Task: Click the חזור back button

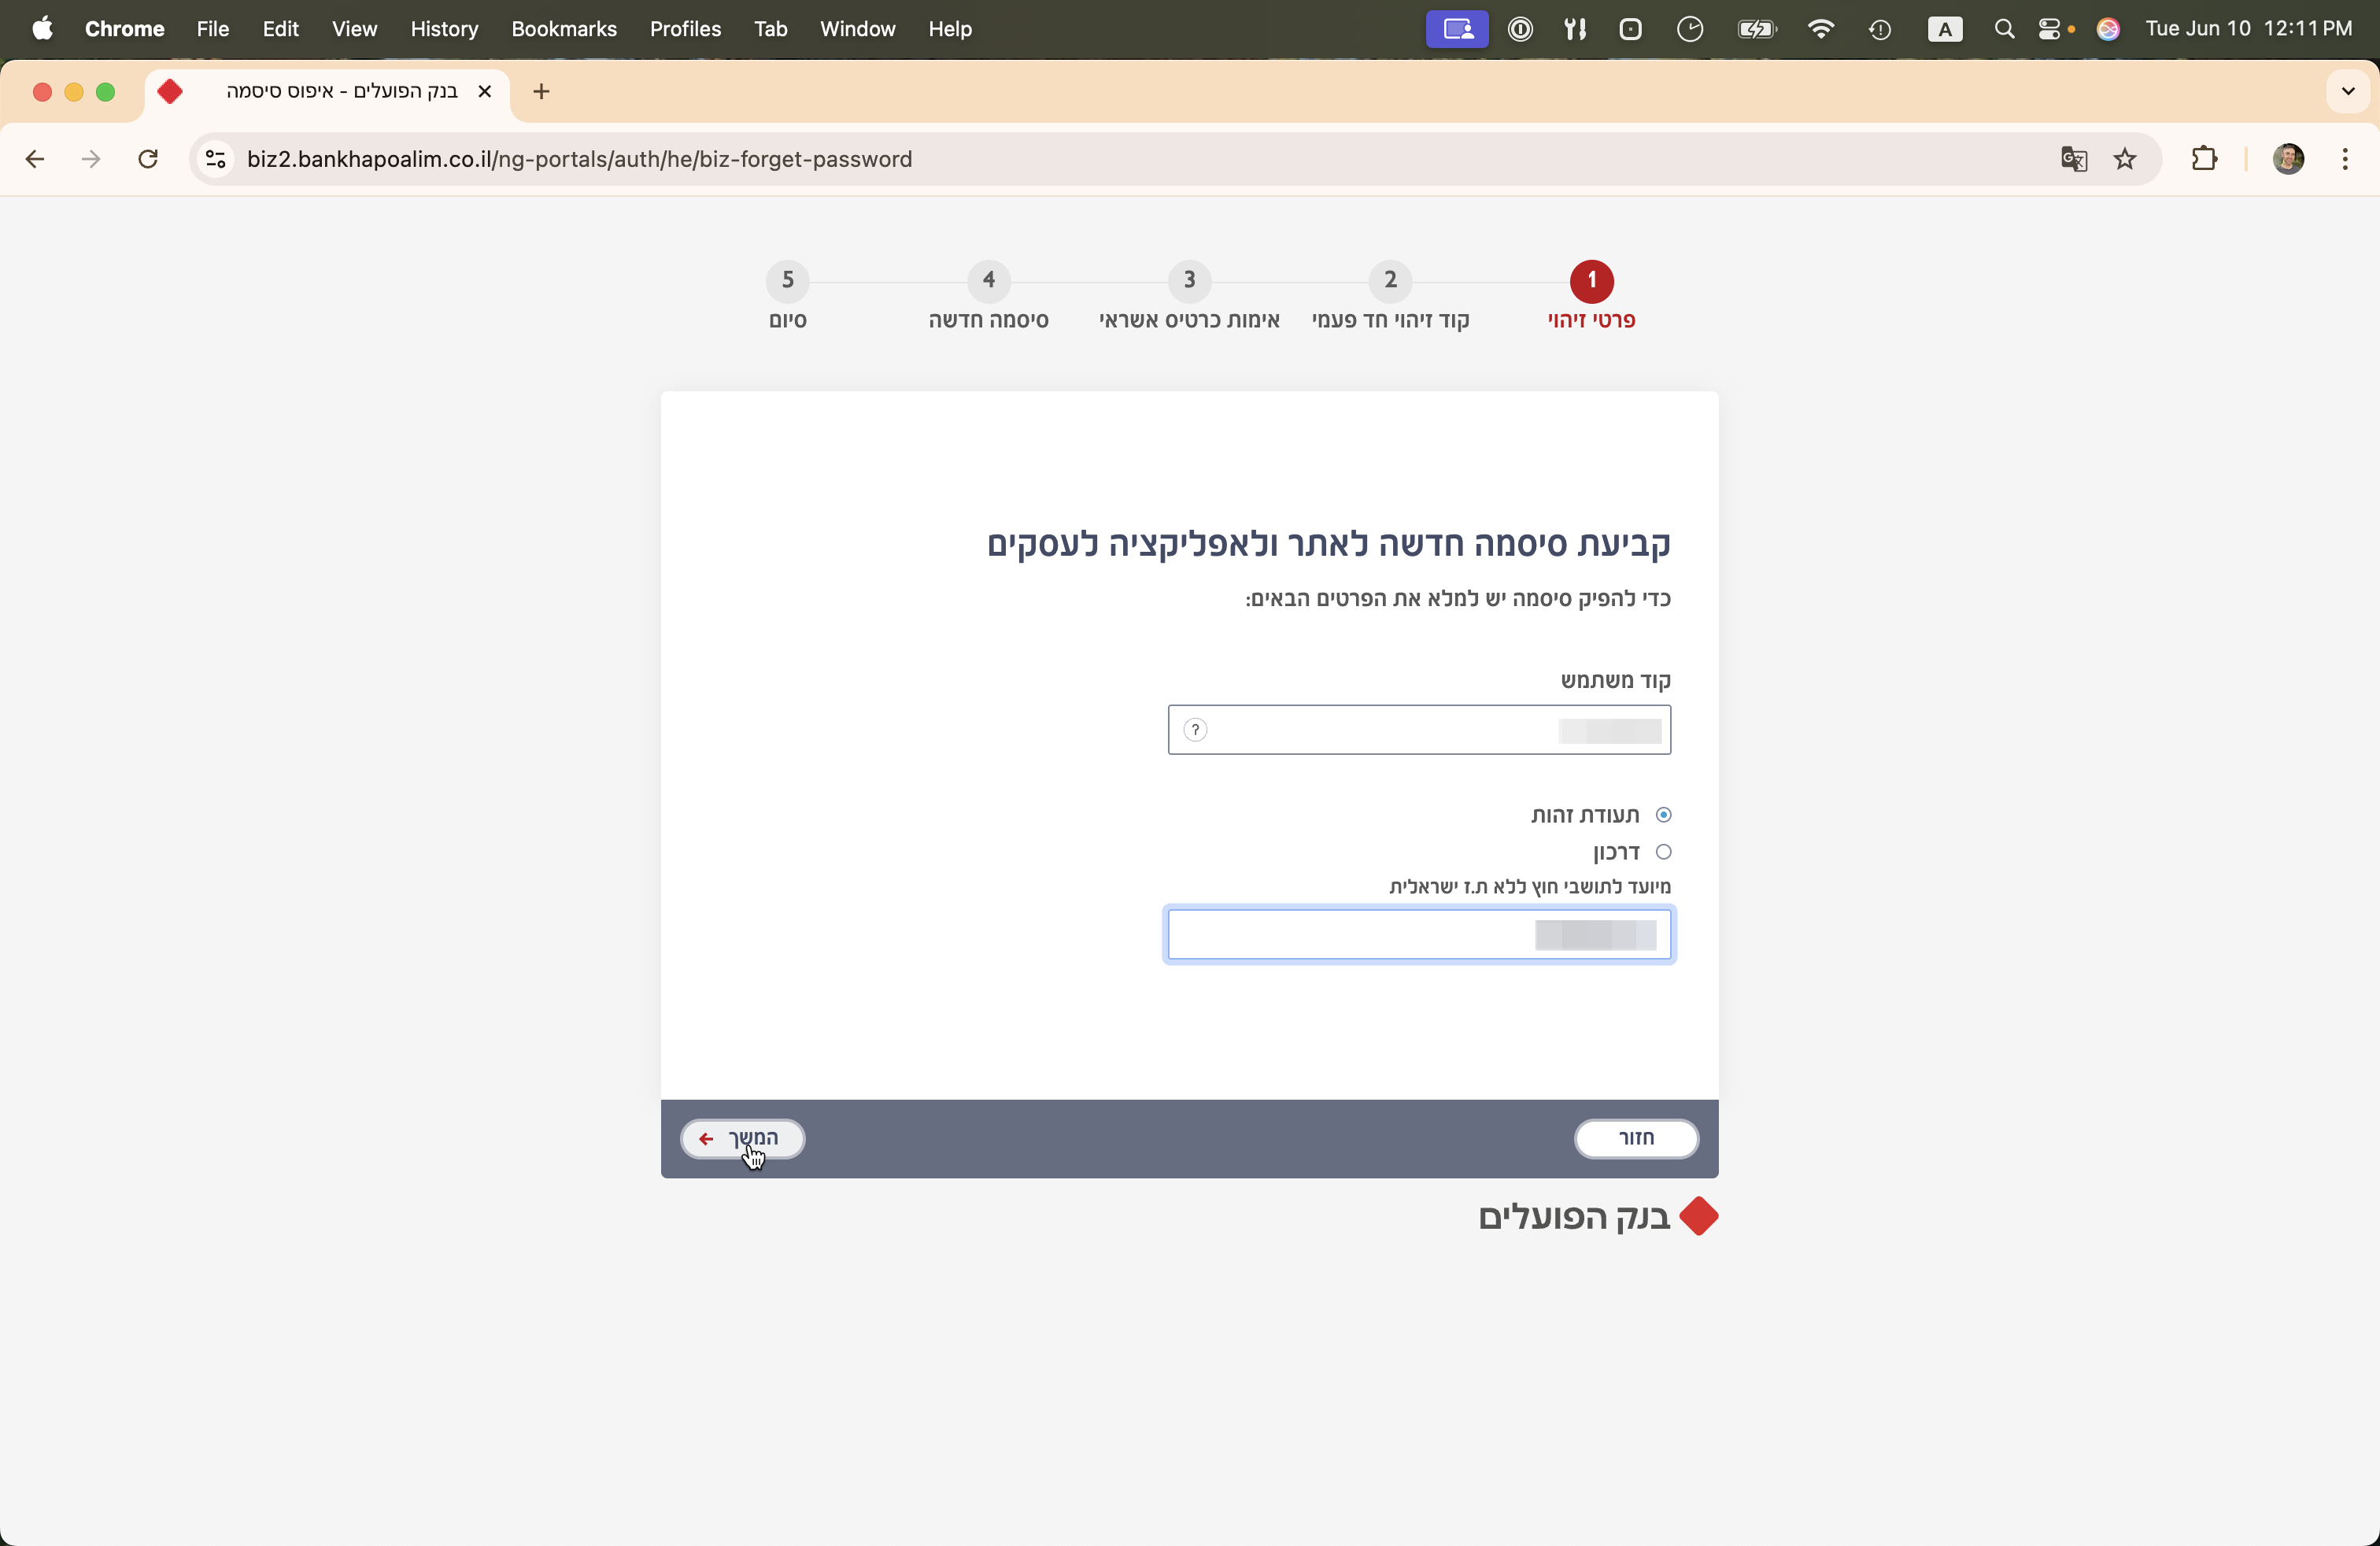Action: pyautogui.click(x=1636, y=1139)
